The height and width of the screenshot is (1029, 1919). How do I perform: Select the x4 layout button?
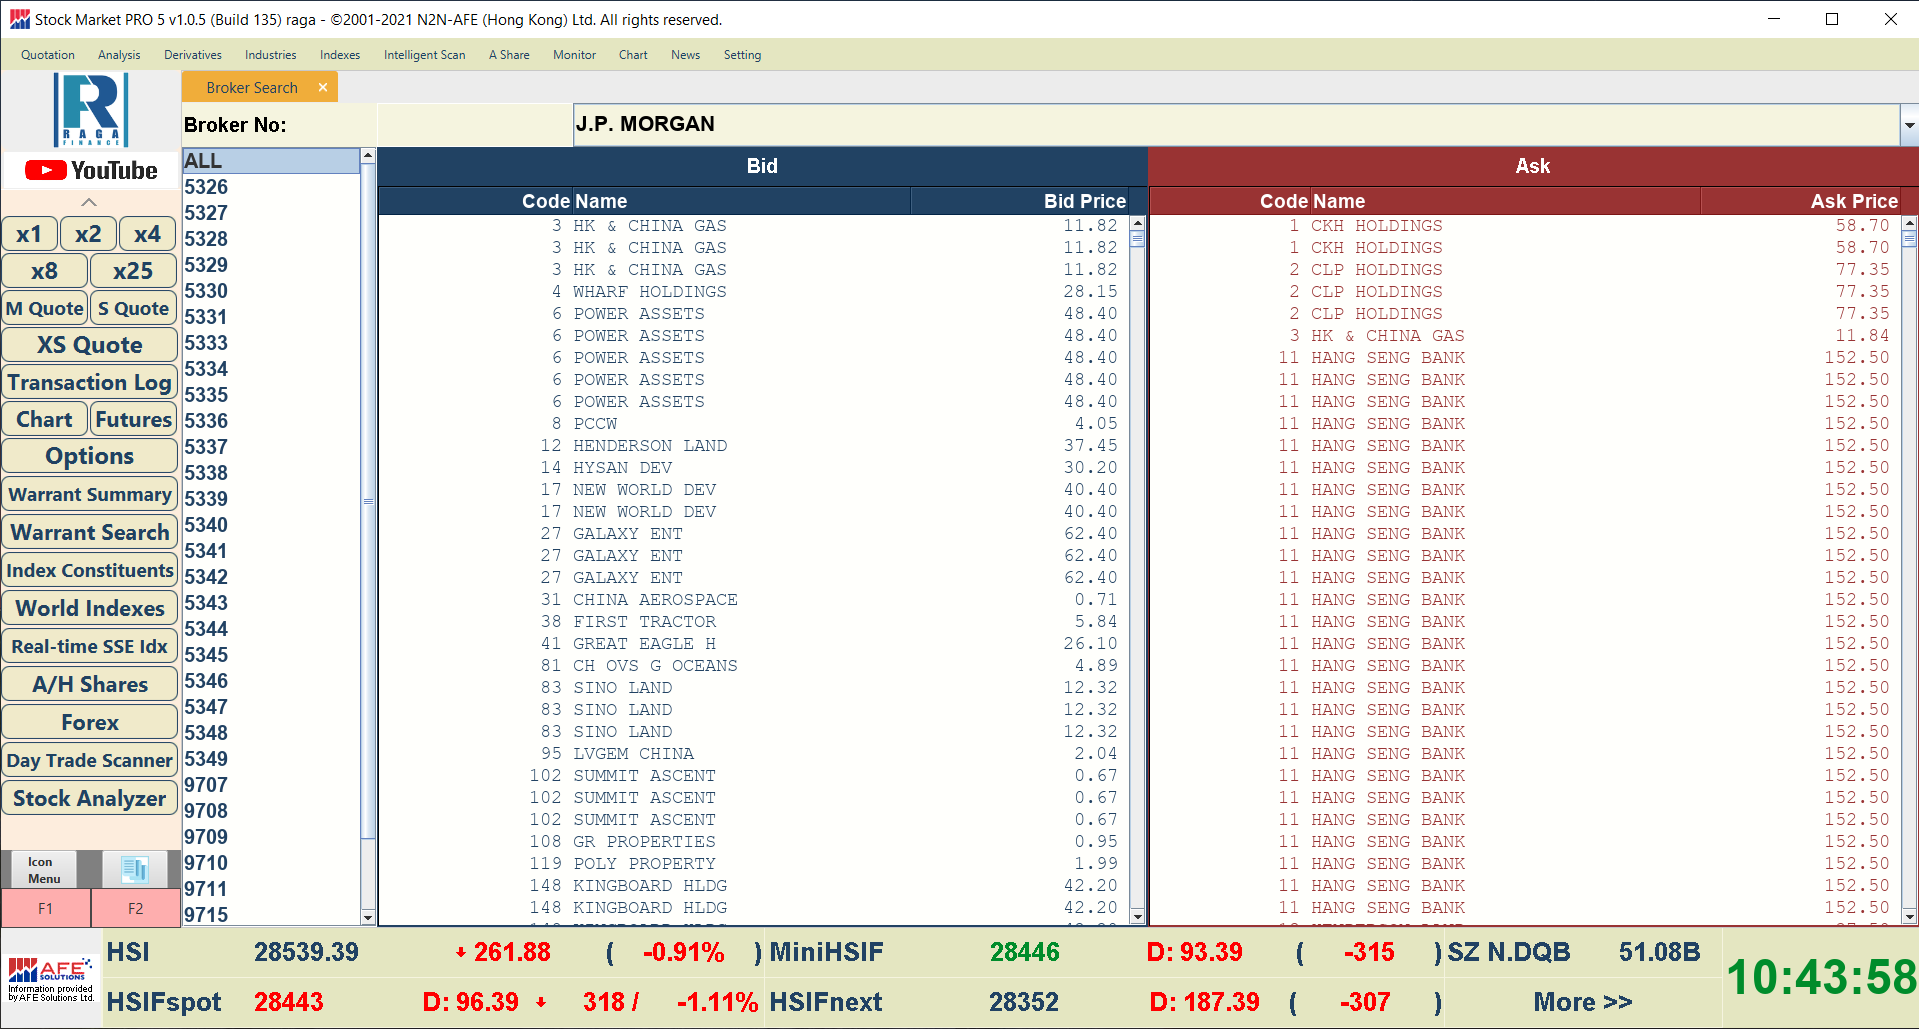point(147,234)
